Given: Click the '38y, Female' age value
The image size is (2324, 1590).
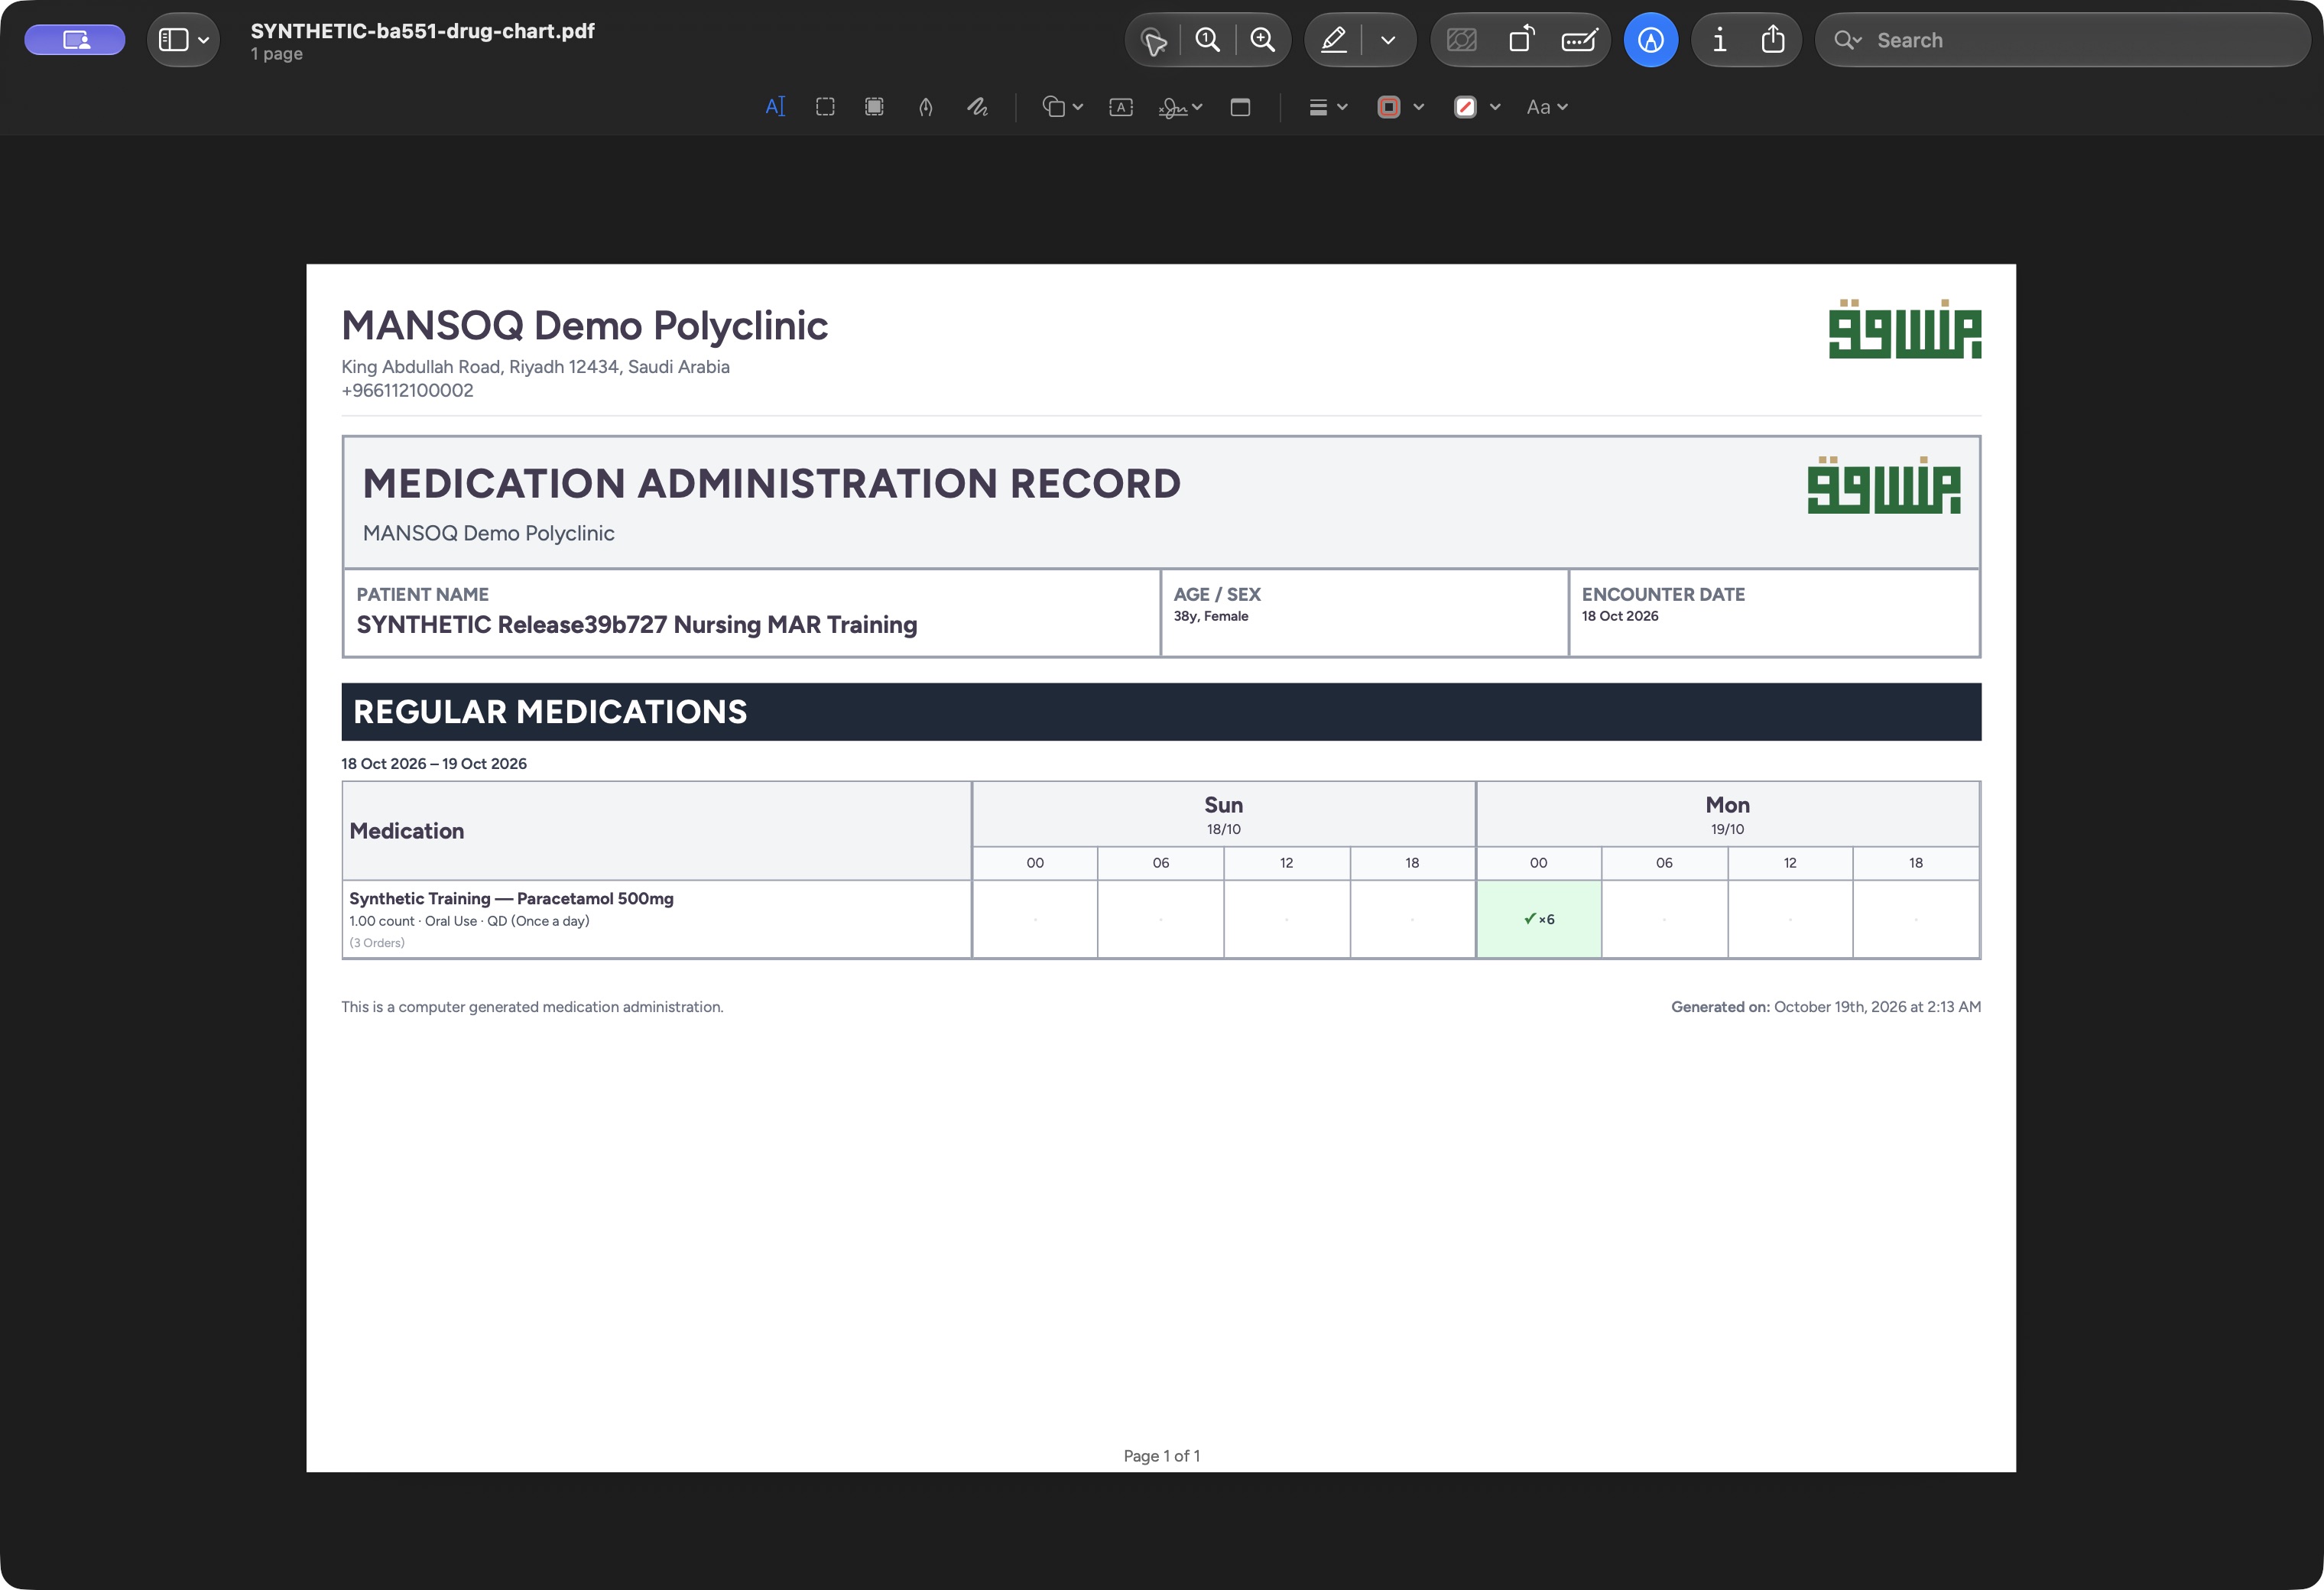Looking at the screenshot, I should tap(1210, 616).
